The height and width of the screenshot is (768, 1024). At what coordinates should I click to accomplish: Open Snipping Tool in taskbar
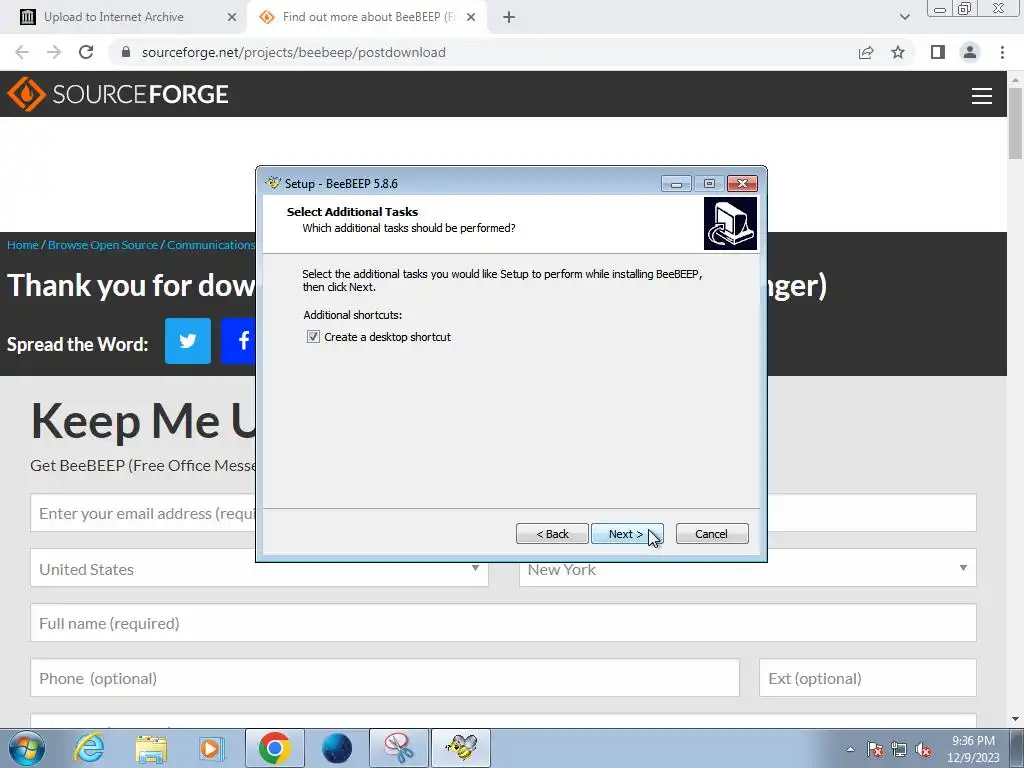coord(399,748)
